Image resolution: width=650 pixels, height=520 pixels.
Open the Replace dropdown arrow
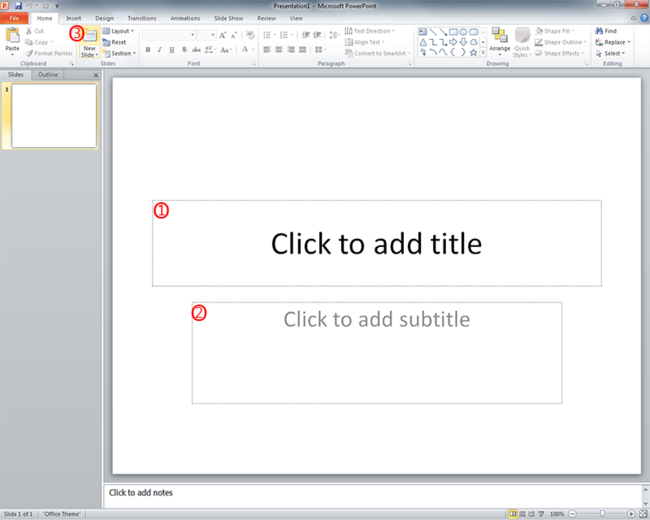click(629, 42)
